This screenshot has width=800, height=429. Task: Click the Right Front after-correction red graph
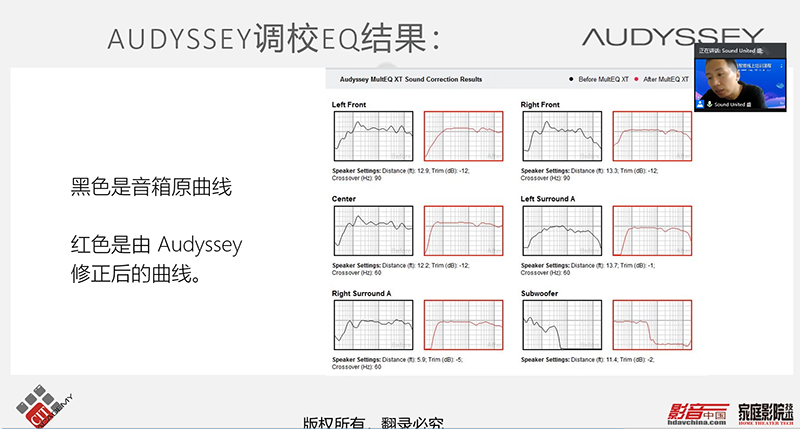653,136
